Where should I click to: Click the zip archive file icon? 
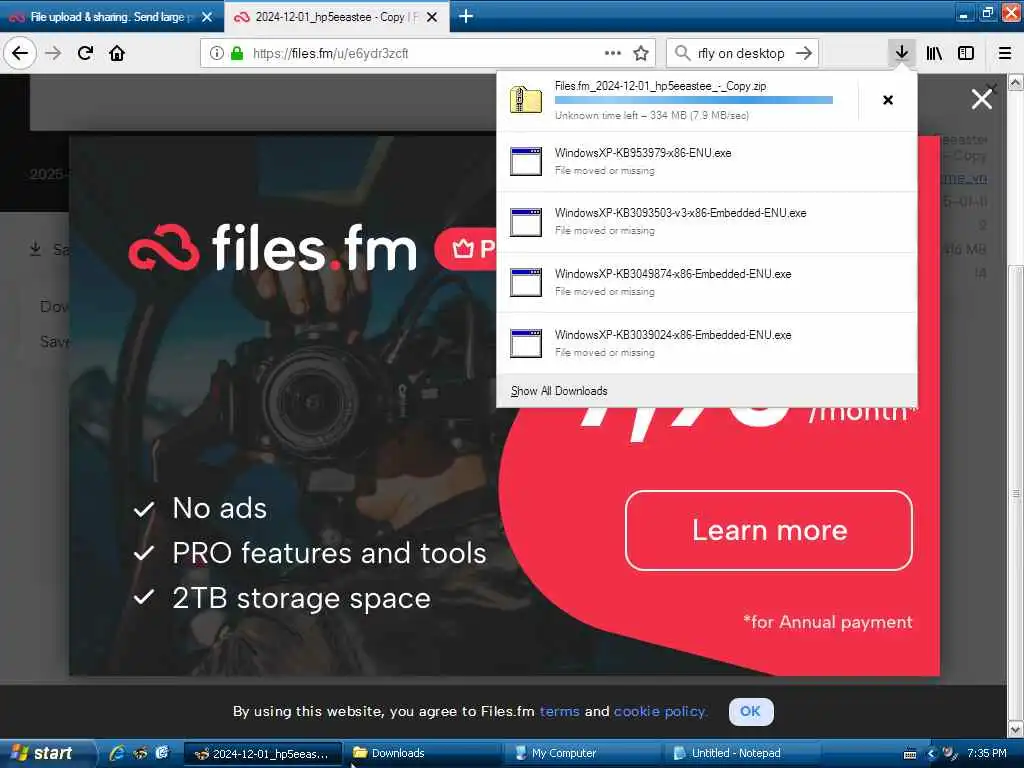tap(526, 100)
